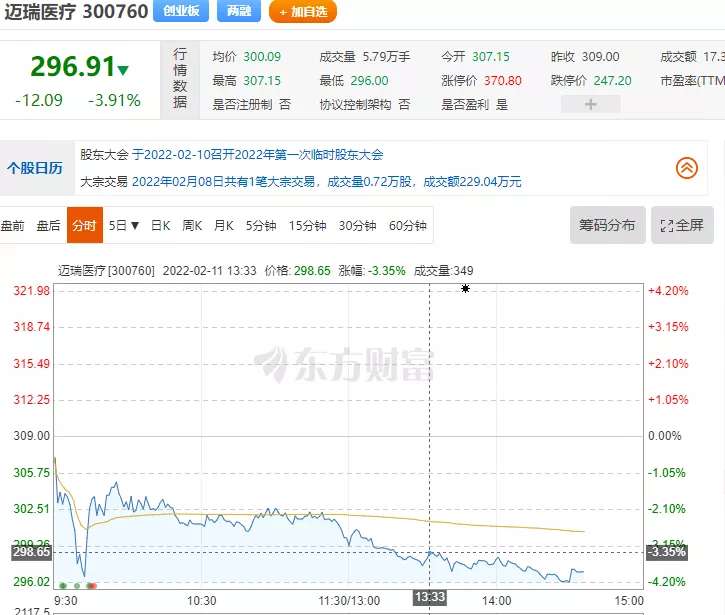
Task: Click the +4.20% axis label
Action: [x=668, y=291]
